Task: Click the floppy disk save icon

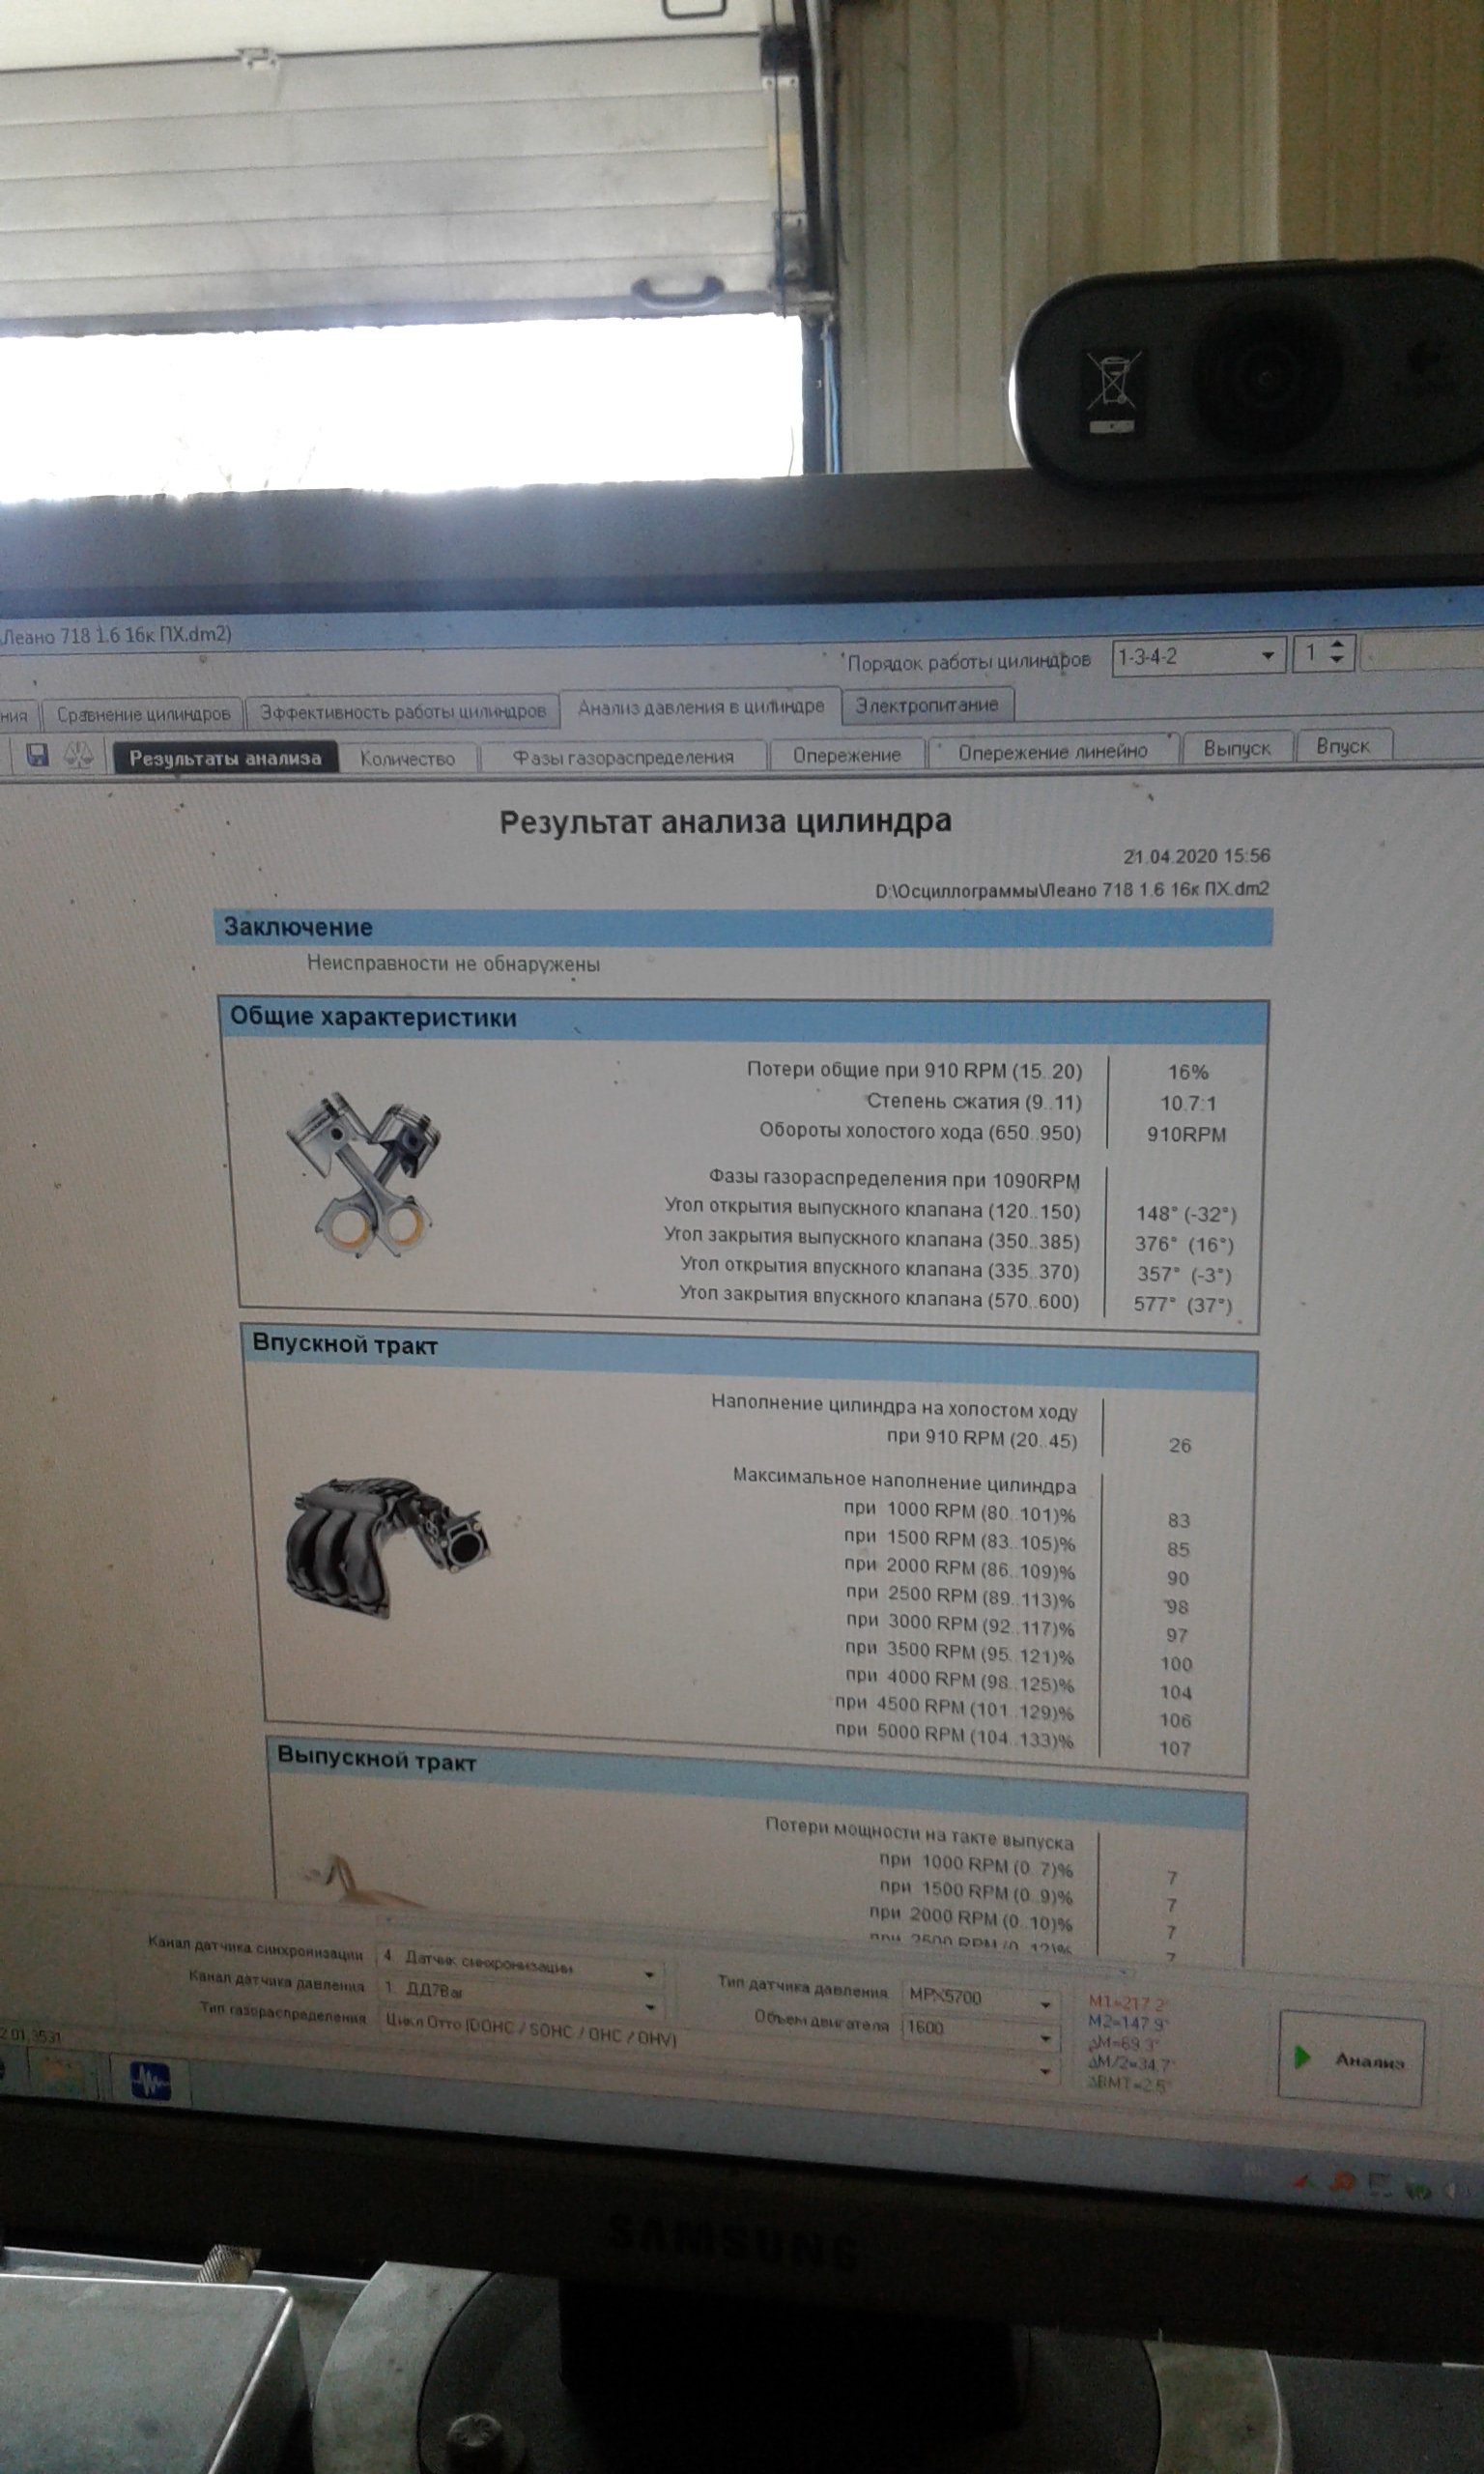Action: tap(37, 756)
